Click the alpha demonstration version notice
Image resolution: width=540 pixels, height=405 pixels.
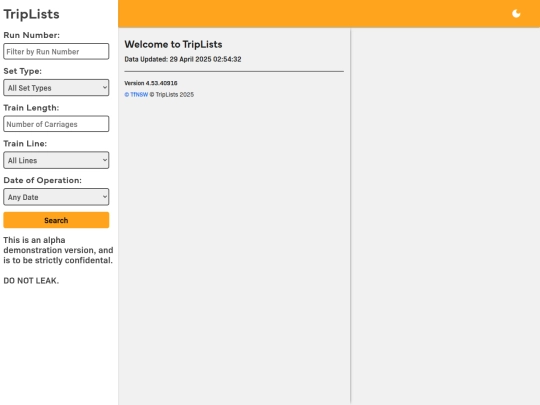pos(58,250)
